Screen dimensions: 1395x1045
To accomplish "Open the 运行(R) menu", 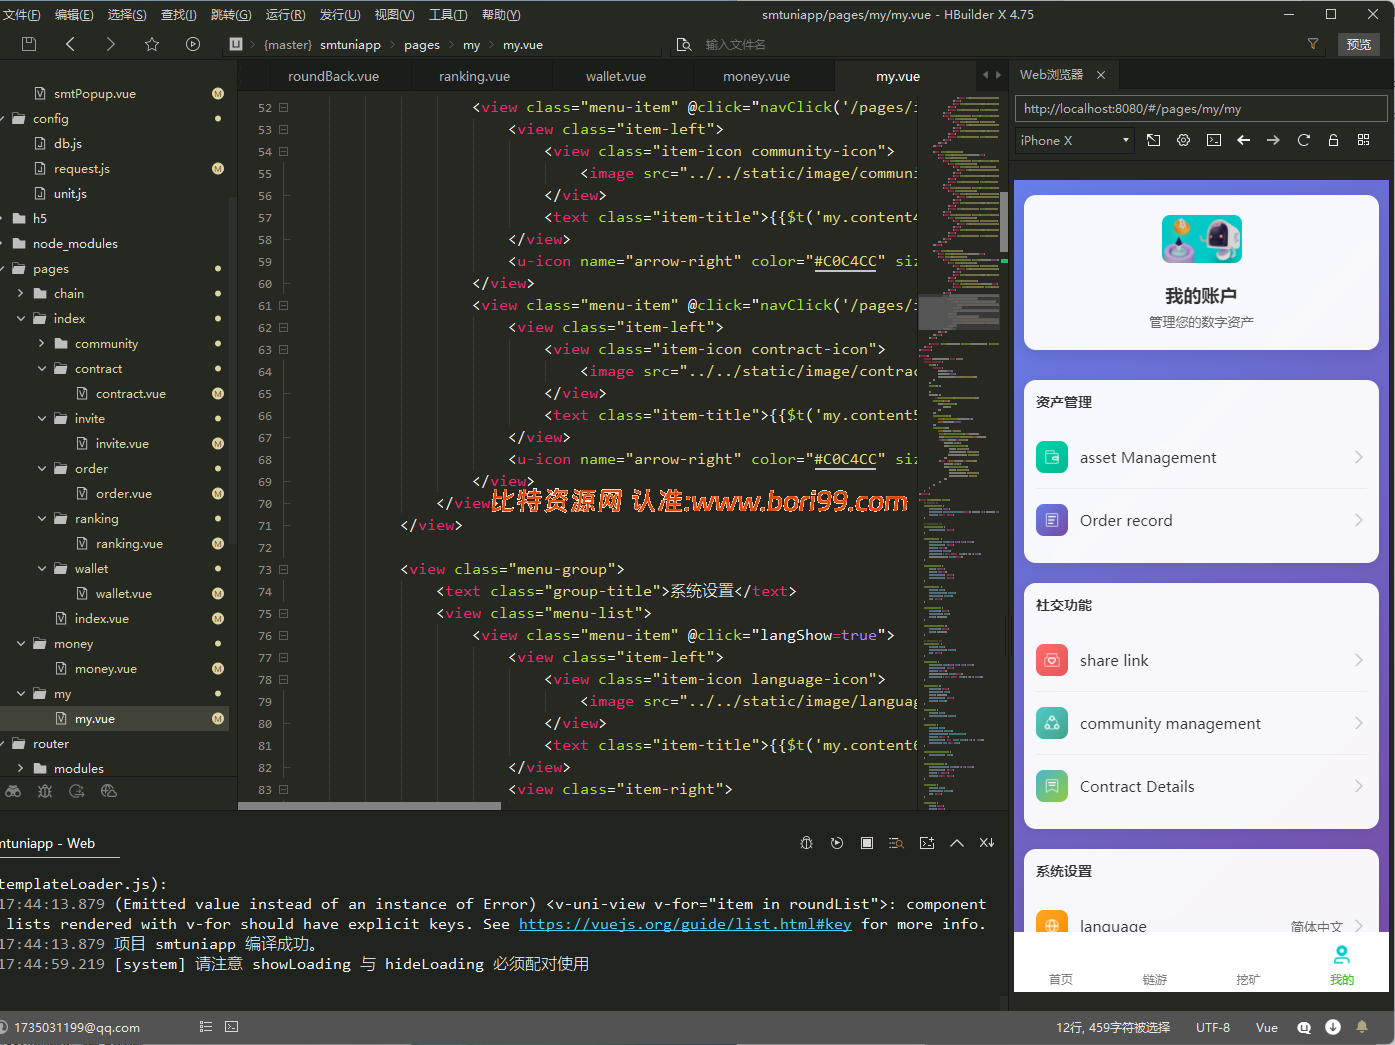I will tap(286, 14).
